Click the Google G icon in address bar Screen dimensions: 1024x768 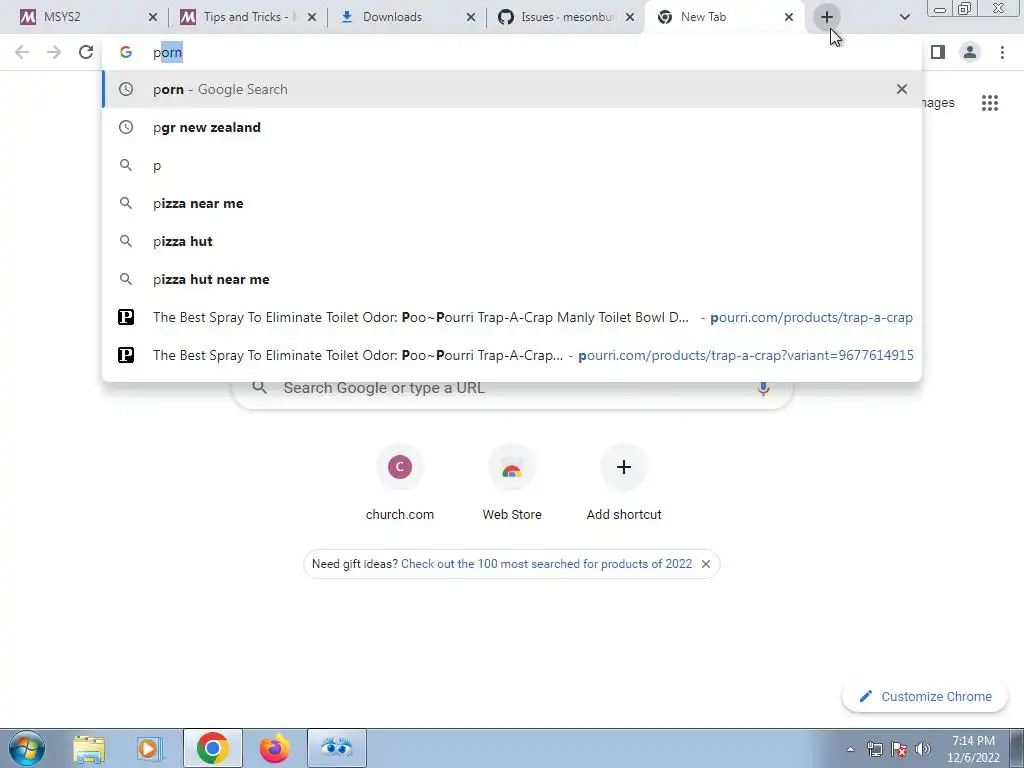point(126,52)
